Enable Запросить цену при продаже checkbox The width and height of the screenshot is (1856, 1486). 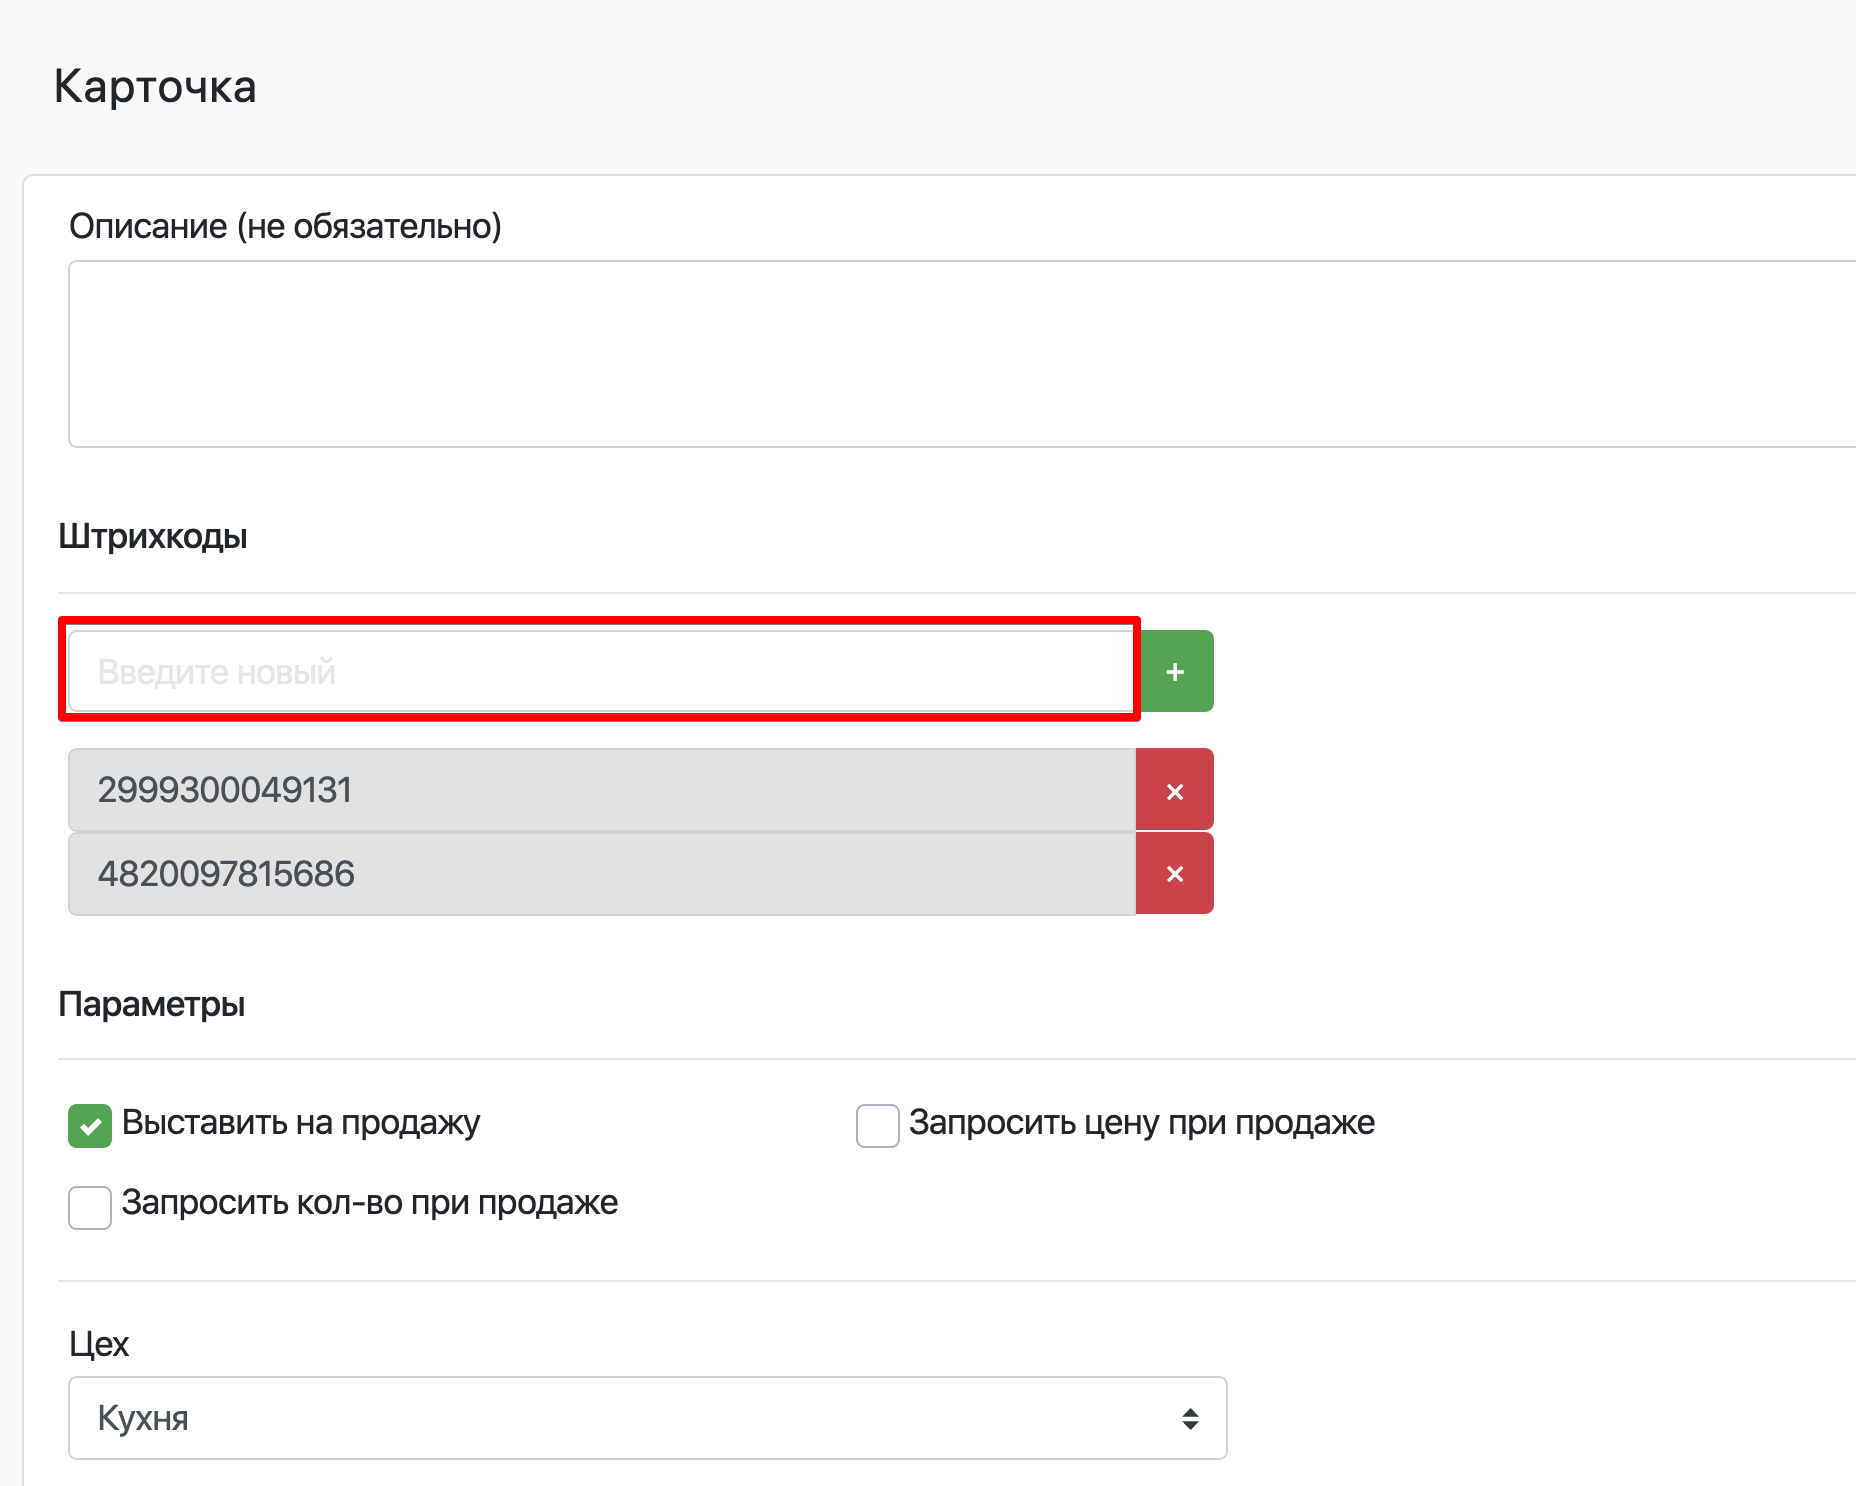(x=877, y=1126)
